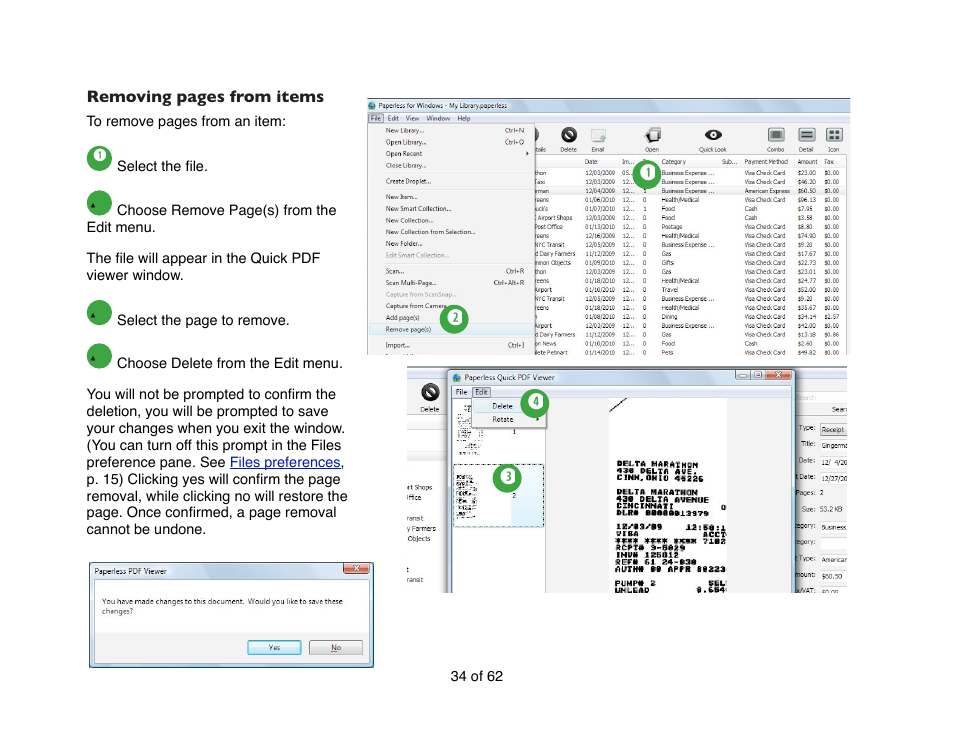Viewport: 954px width, 738px height.
Task: Select Close Library... menu entry
Action: tap(451, 165)
